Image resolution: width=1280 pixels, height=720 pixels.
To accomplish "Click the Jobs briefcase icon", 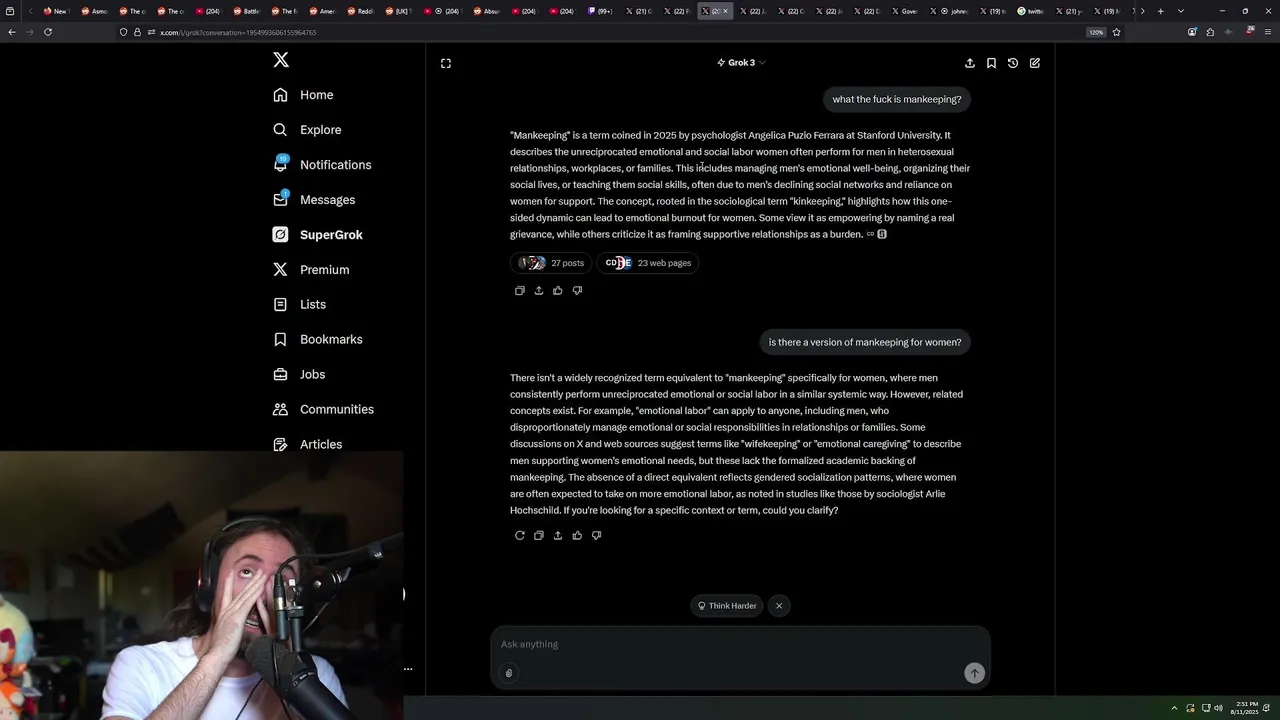I will 280,374.
